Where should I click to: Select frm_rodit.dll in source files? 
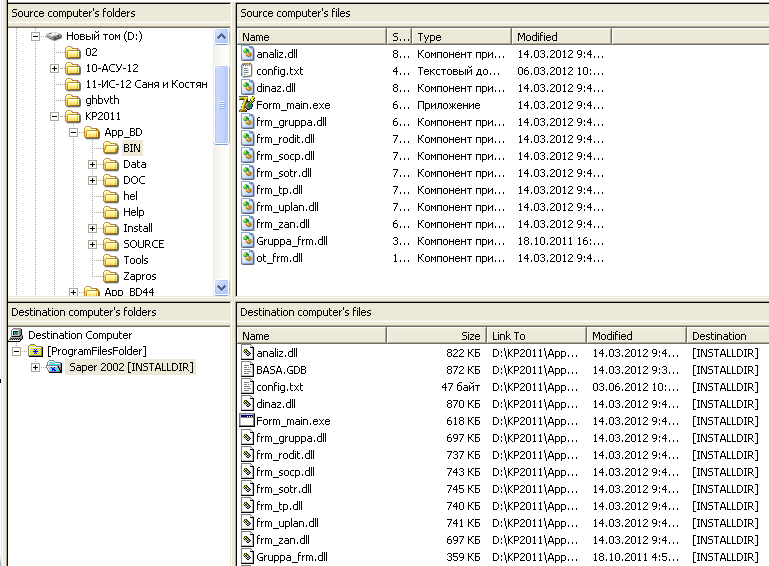point(285,139)
